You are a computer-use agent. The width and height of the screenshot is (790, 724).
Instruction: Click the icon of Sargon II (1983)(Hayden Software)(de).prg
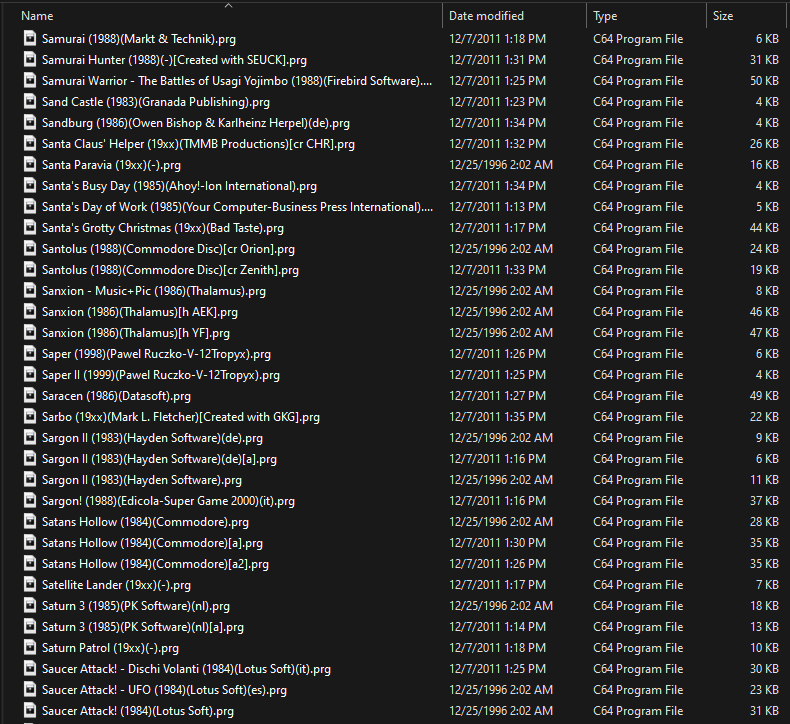point(30,438)
